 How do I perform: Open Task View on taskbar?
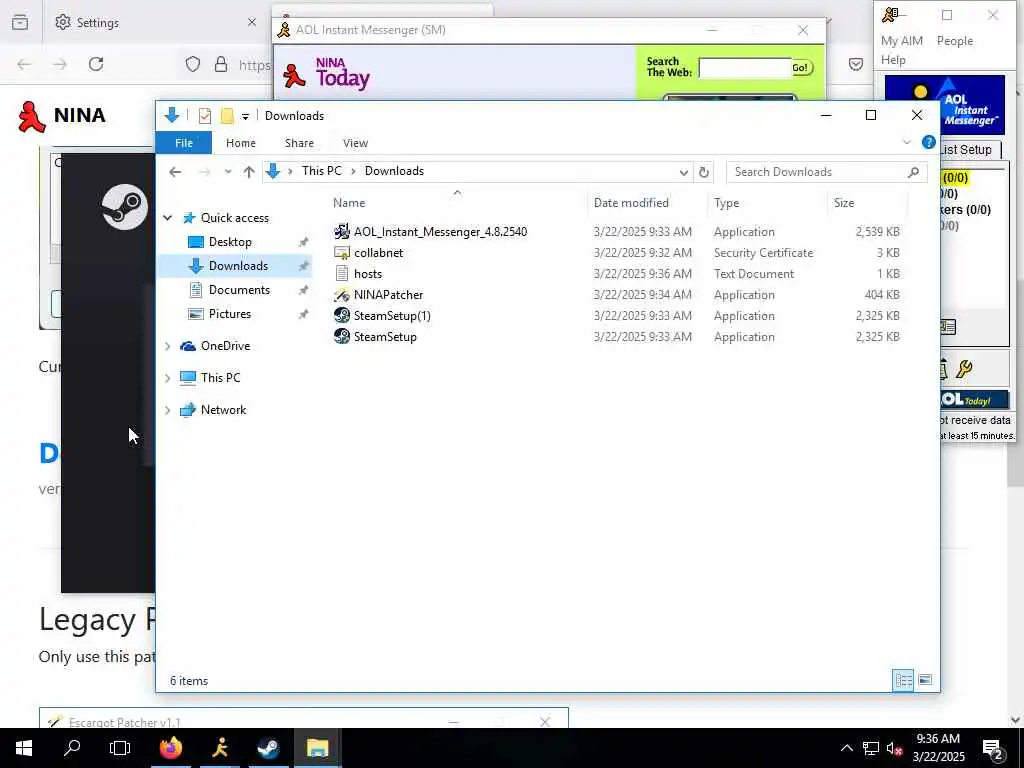pyautogui.click(x=120, y=748)
